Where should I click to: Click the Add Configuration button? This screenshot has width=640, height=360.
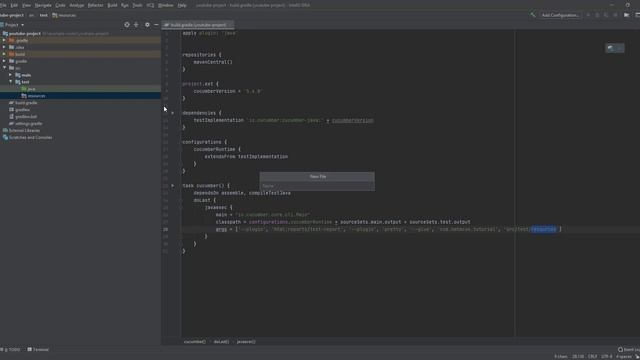560,15
